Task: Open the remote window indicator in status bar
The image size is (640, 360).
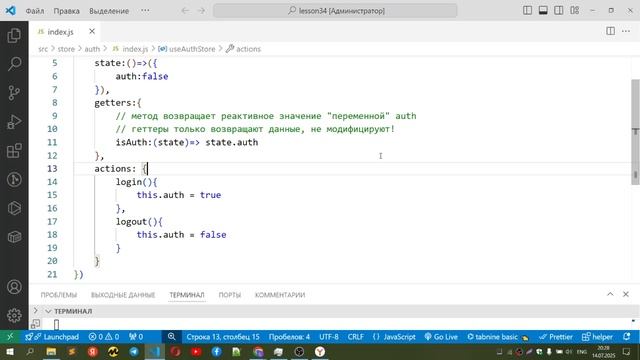Action: pos(10,337)
